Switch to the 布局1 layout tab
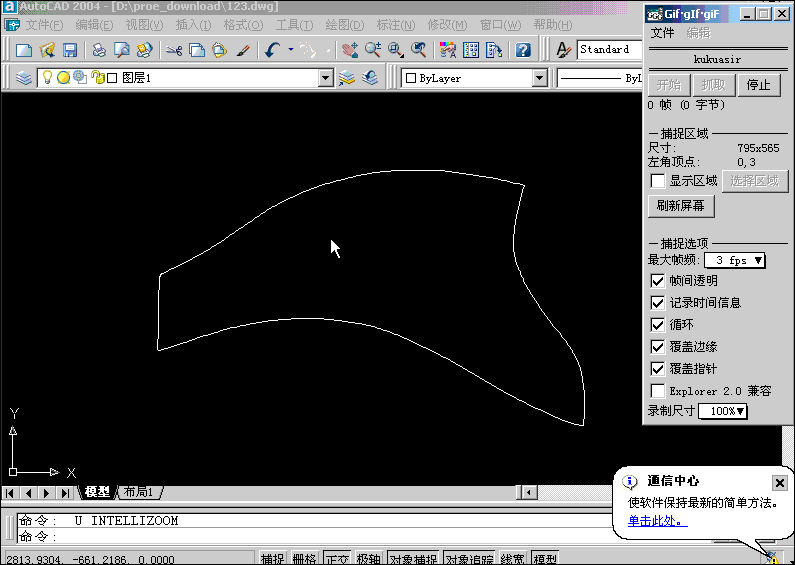 tap(139, 492)
